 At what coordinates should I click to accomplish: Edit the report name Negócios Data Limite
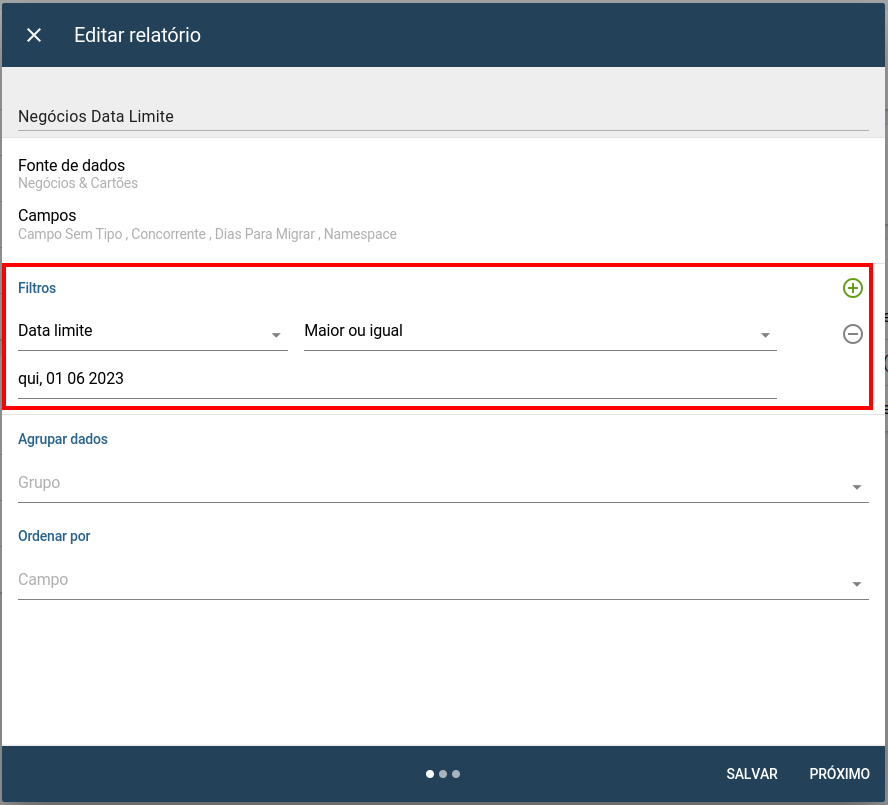[443, 116]
